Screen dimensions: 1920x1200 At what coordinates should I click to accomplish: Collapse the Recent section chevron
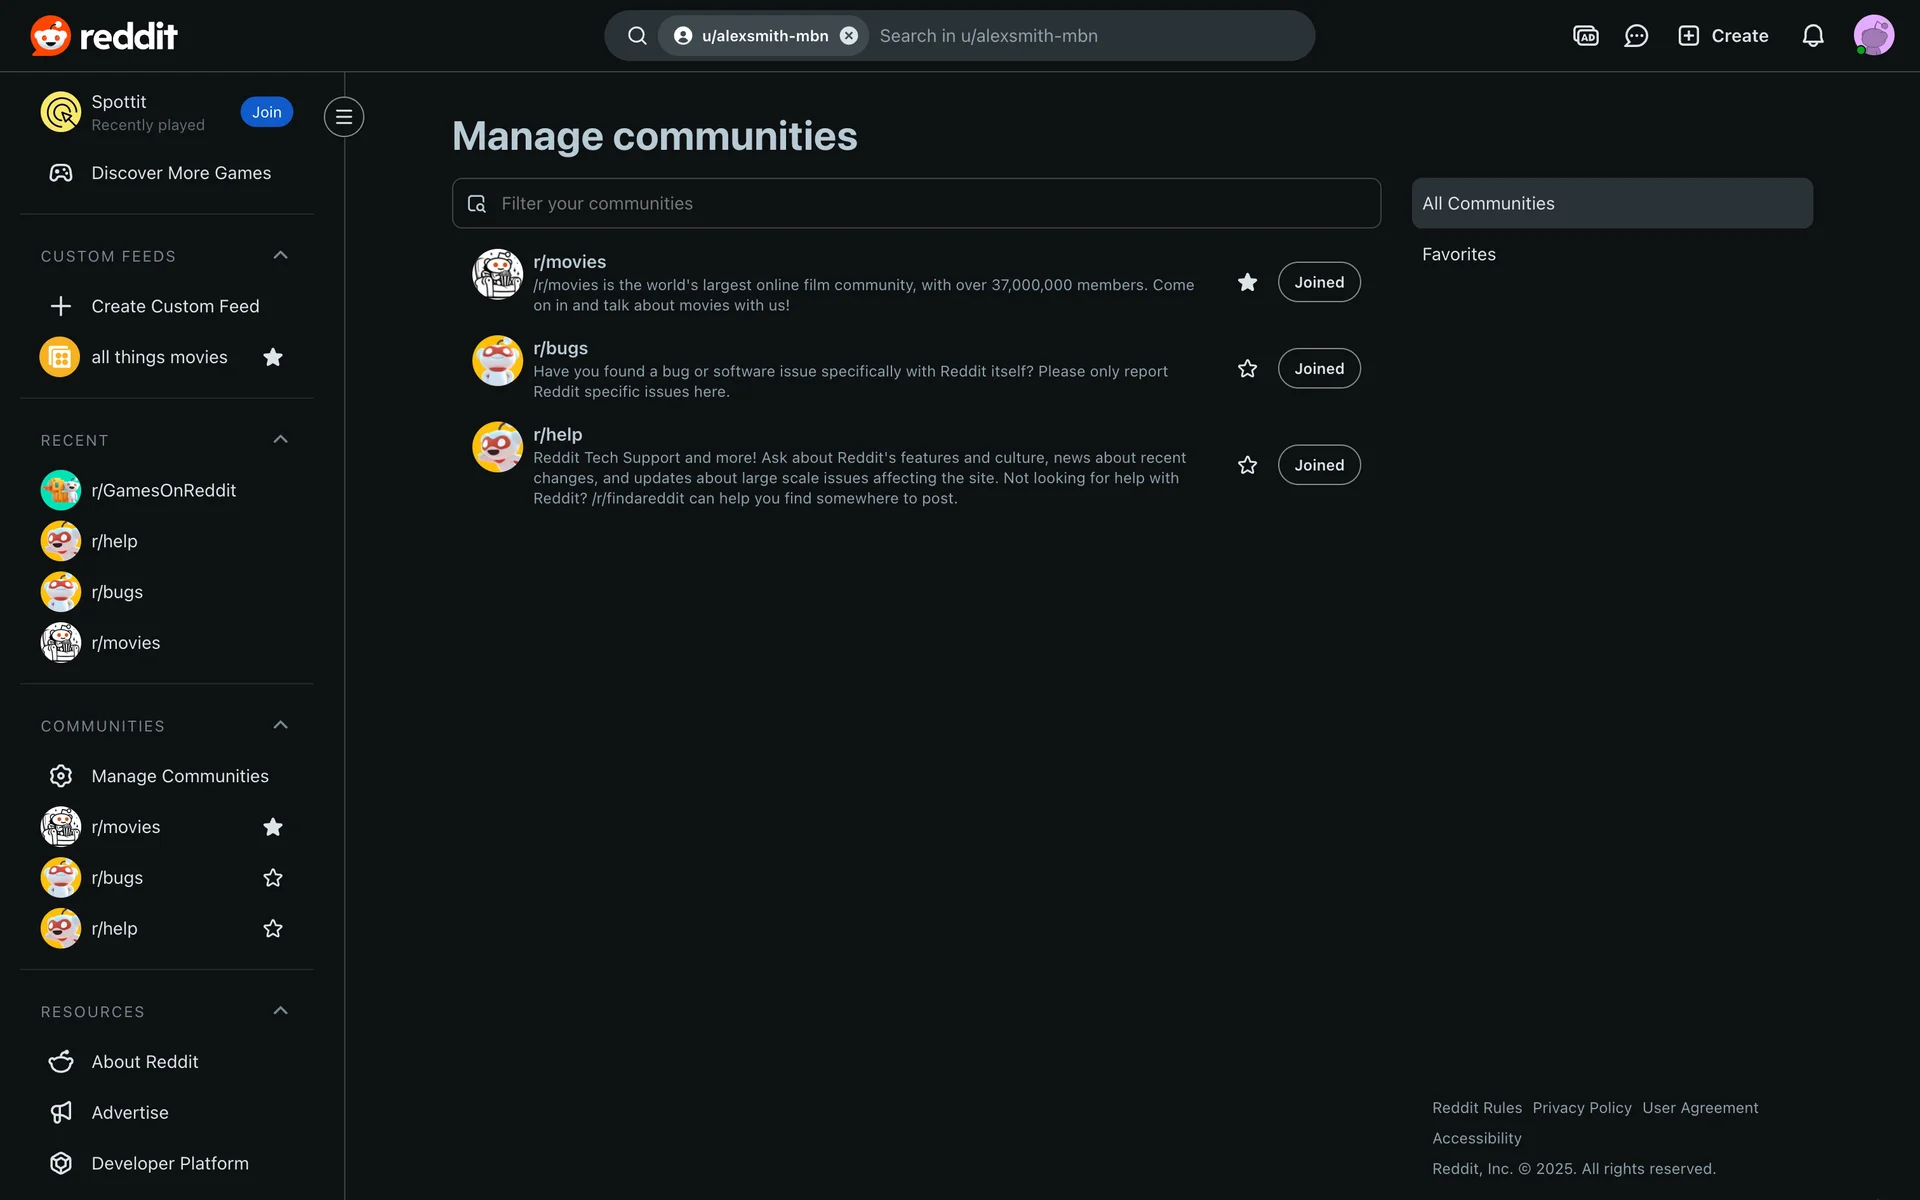pyautogui.click(x=280, y=440)
